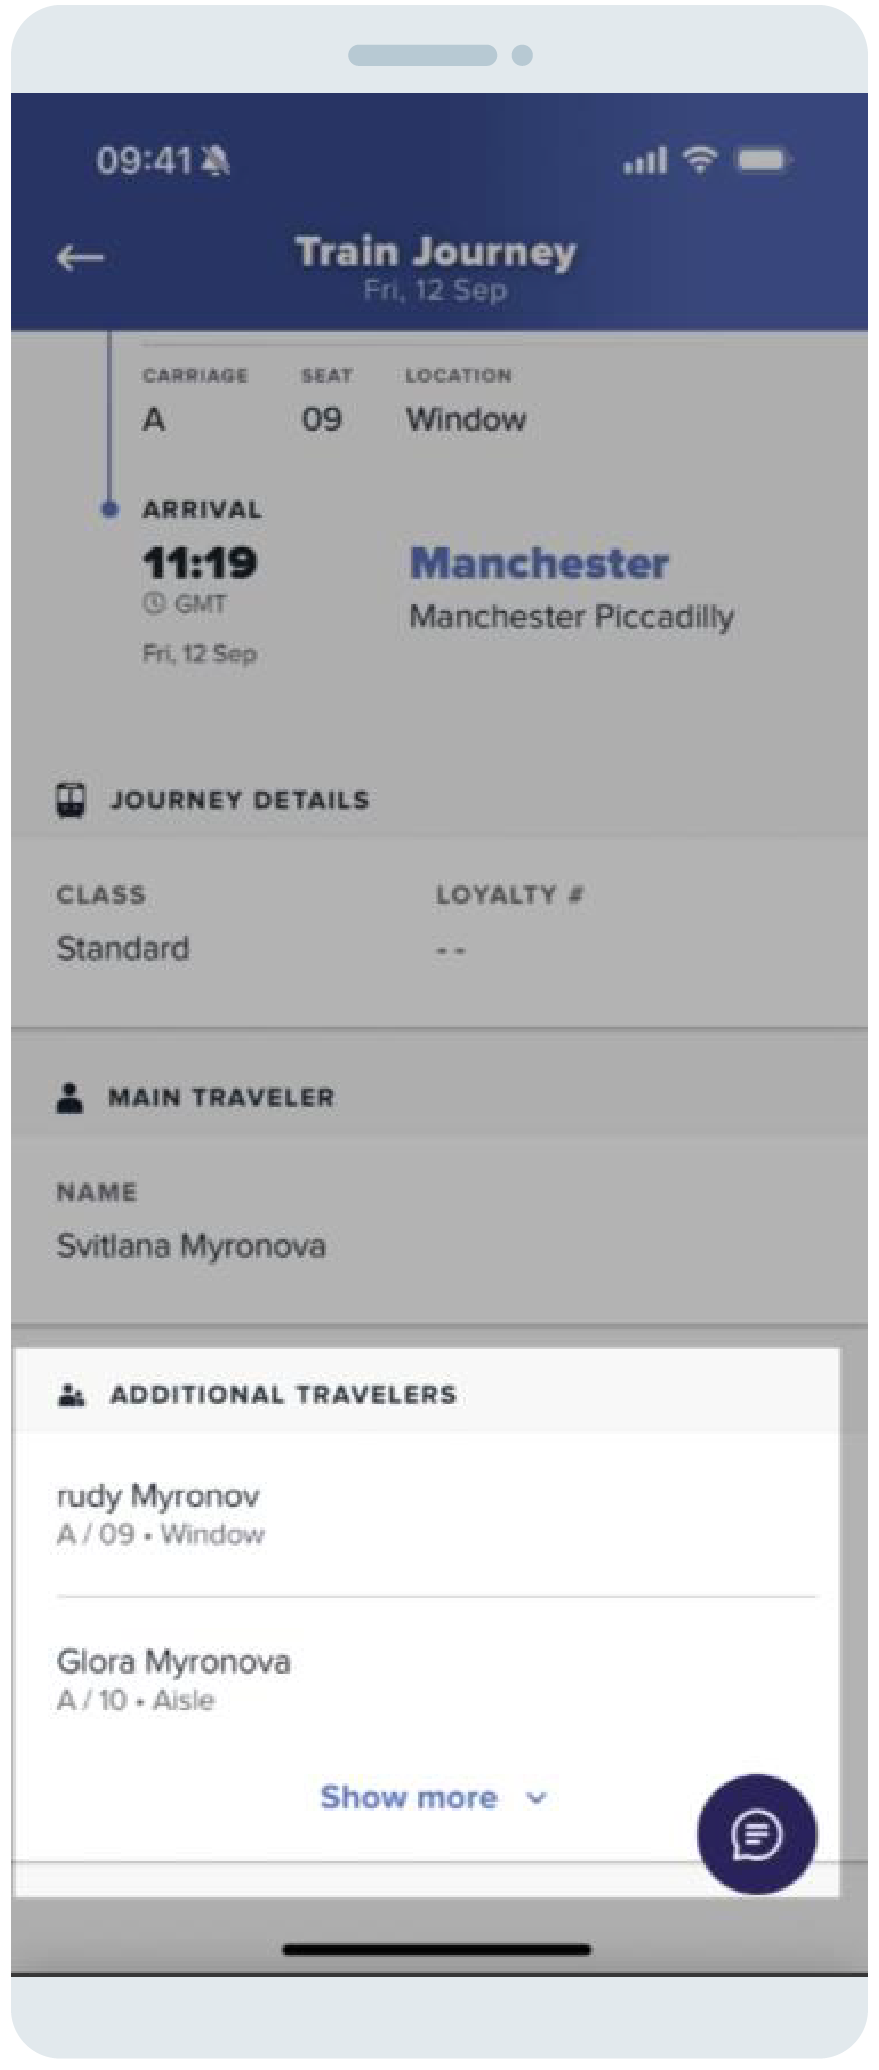
Task: Tap the muted bell icon near the time
Action: pyautogui.click(x=215, y=160)
